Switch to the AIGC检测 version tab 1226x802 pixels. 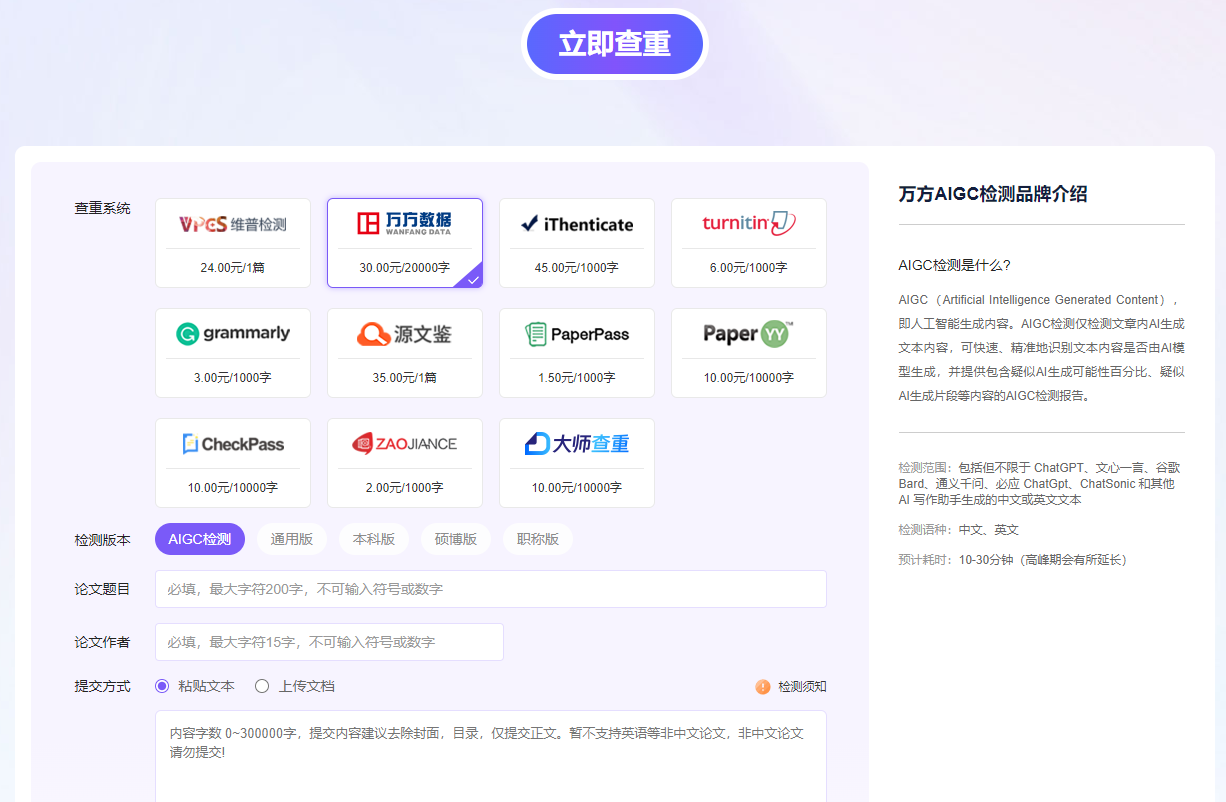pyautogui.click(x=200, y=539)
